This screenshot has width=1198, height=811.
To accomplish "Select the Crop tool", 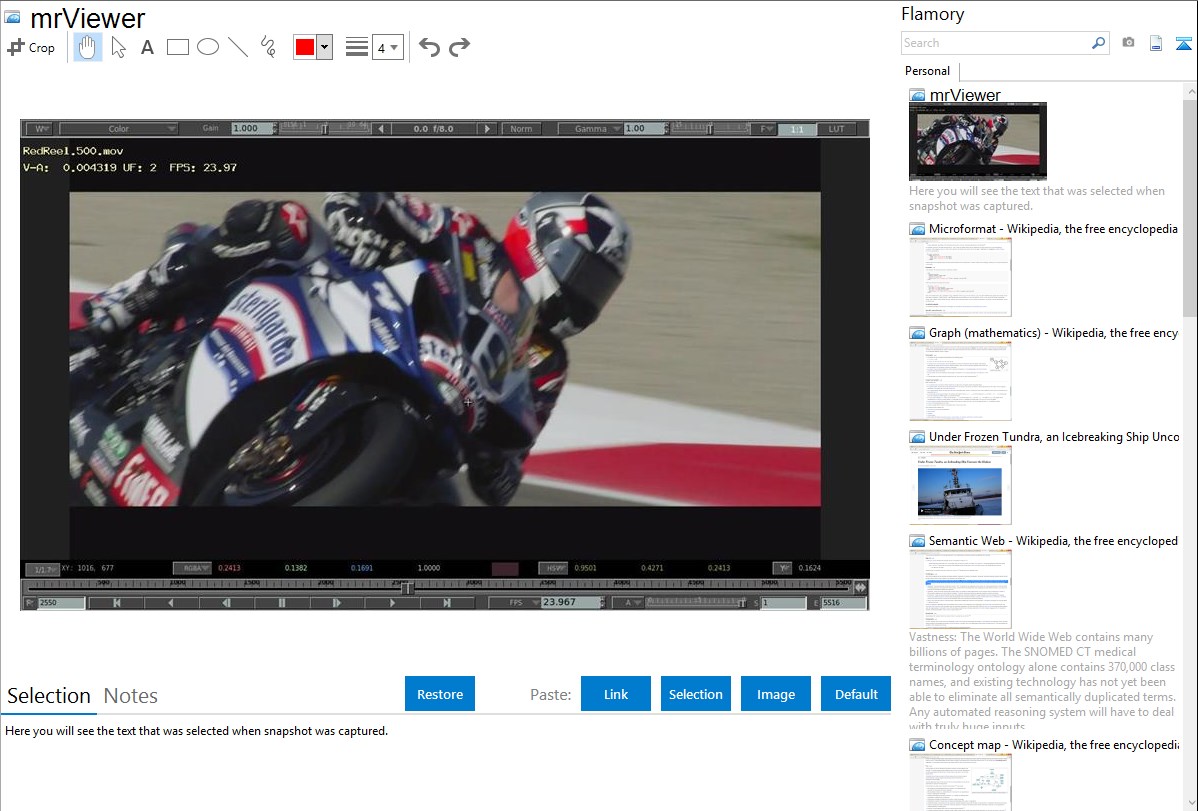I will (x=31, y=47).
